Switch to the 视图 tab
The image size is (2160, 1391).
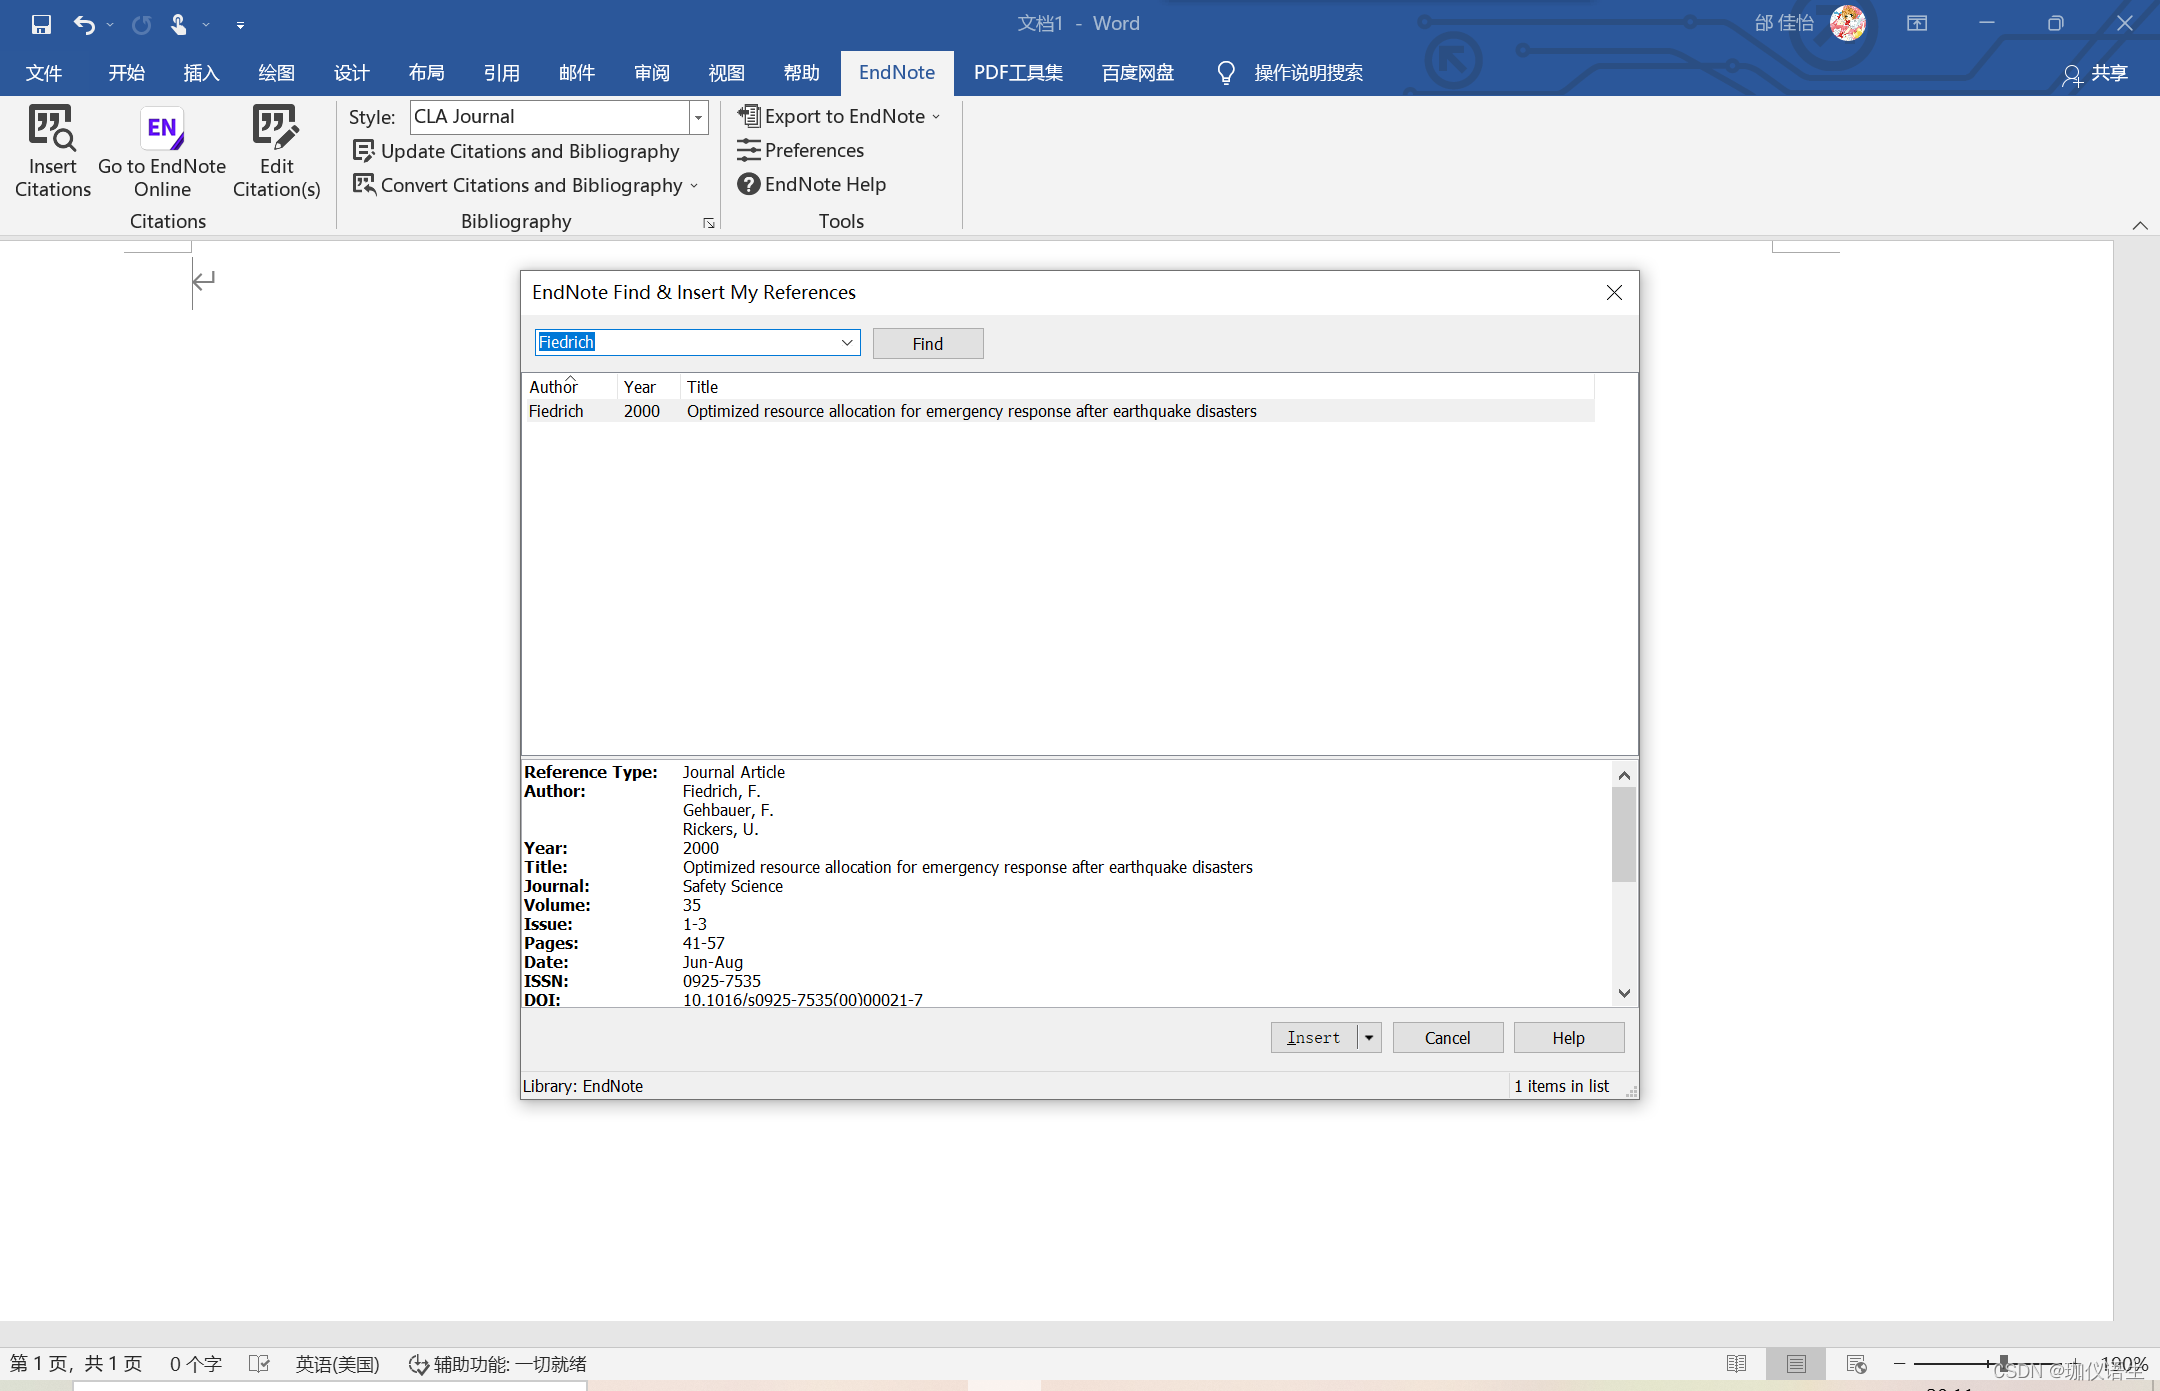point(726,73)
